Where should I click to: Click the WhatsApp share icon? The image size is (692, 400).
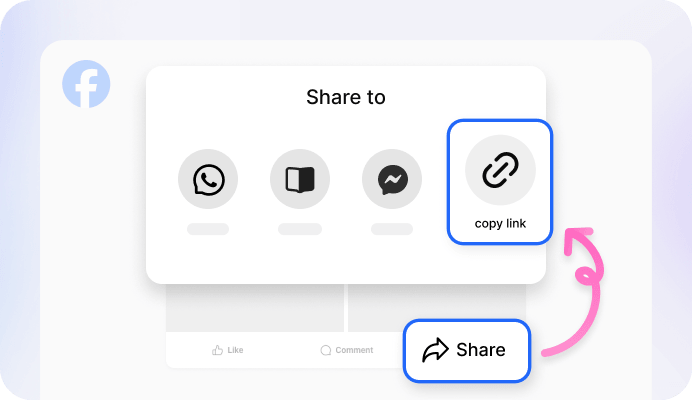click(x=208, y=179)
